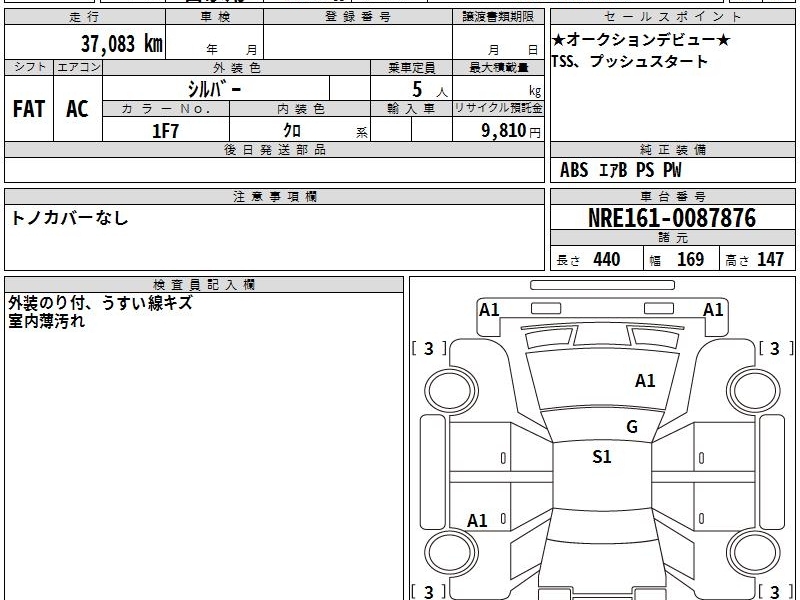The width and height of the screenshot is (800, 600).
Task: Select the 注意事項欄 header
Action: (x=274, y=196)
